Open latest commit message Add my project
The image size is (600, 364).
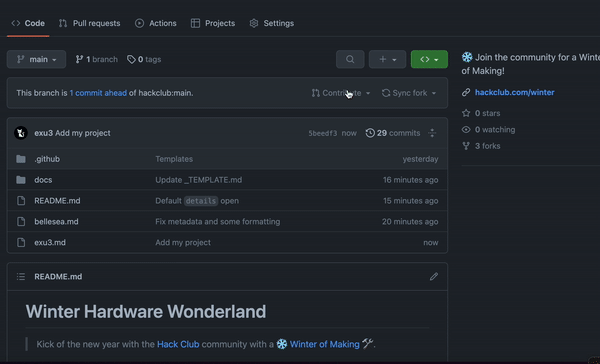(x=83, y=133)
